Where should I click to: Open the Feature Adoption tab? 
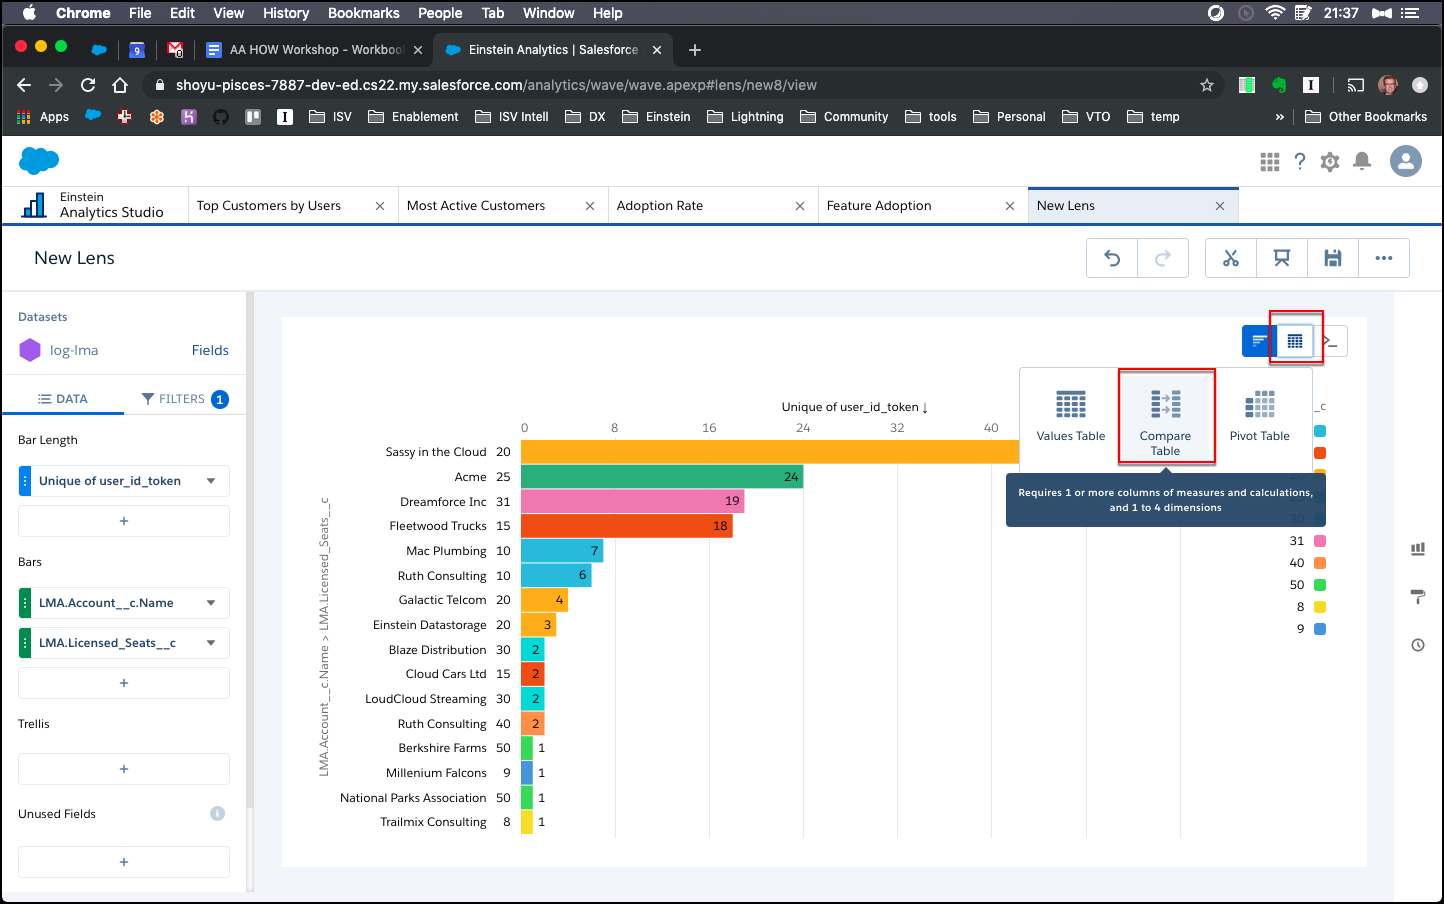[879, 206]
